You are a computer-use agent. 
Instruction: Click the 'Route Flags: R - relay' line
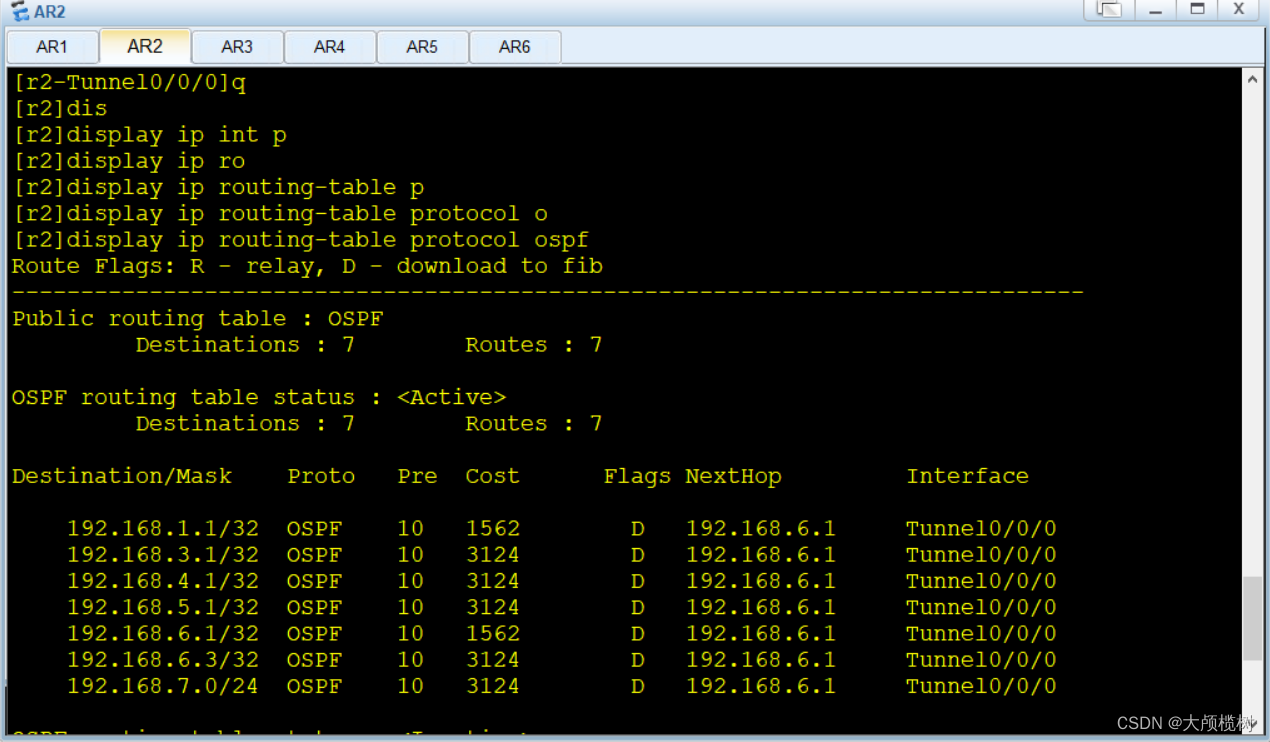(307, 266)
